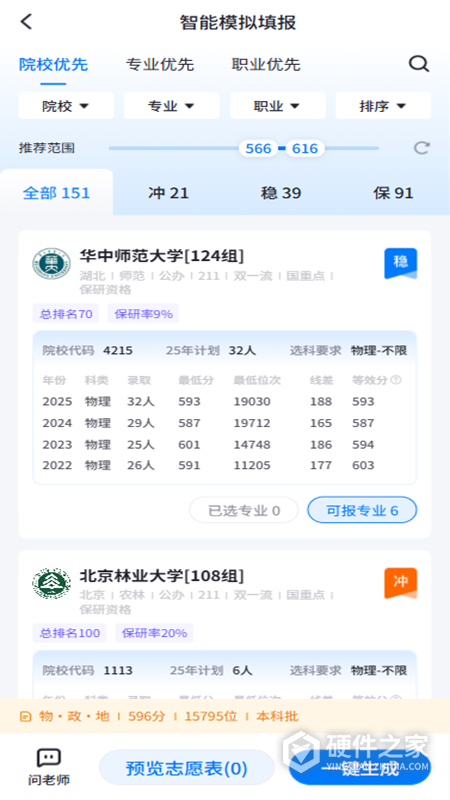This screenshot has width=450, height=800.
Task: Open the 华中师范大学[124组] title
Action: pos(162,256)
